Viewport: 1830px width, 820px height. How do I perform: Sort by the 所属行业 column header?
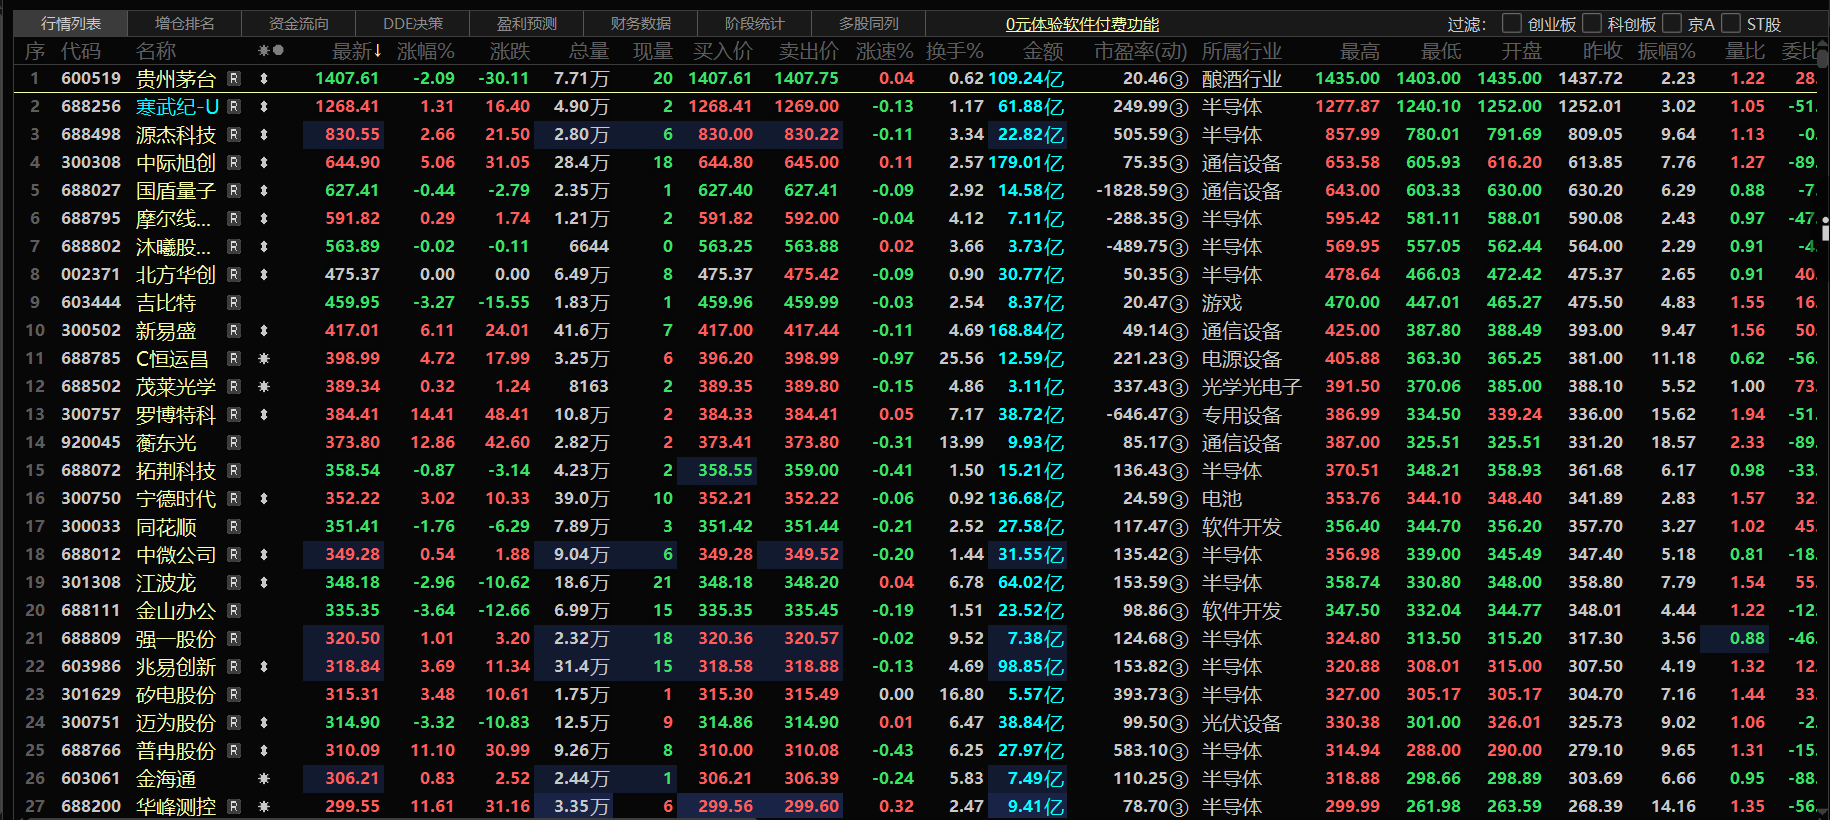[1242, 50]
